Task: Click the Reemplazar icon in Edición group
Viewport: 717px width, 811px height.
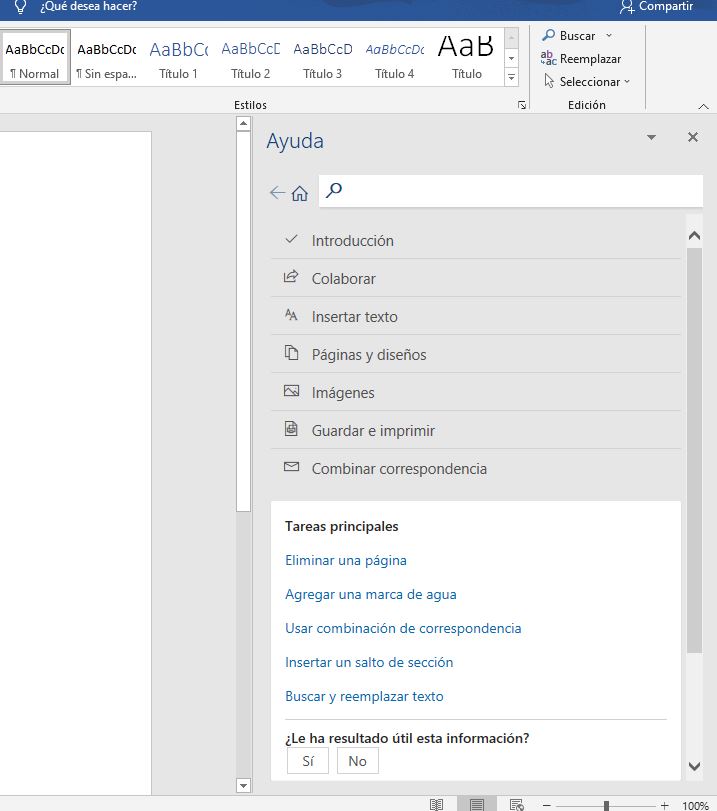Action: pos(548,59)
